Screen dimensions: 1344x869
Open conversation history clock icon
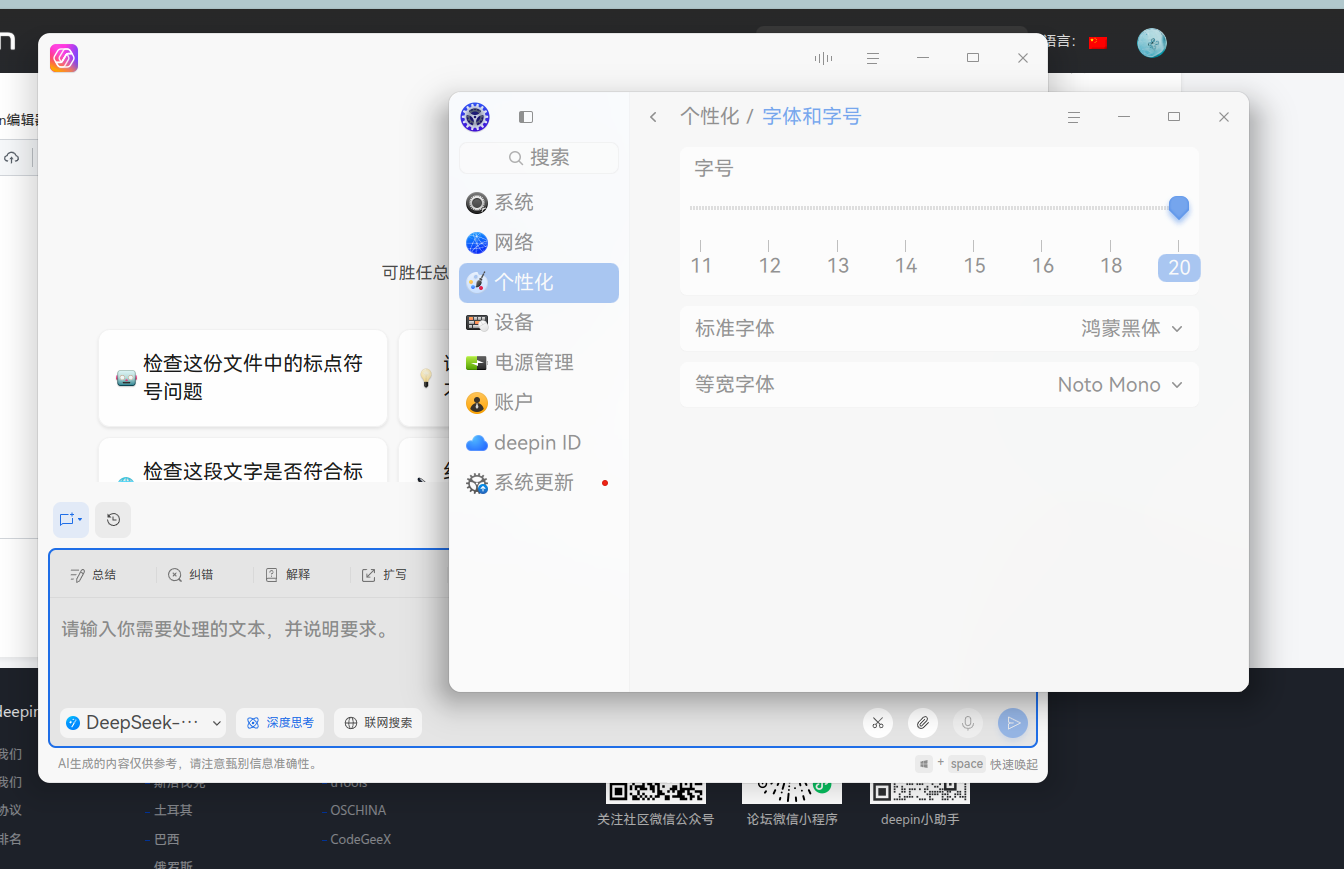[113, 520]
